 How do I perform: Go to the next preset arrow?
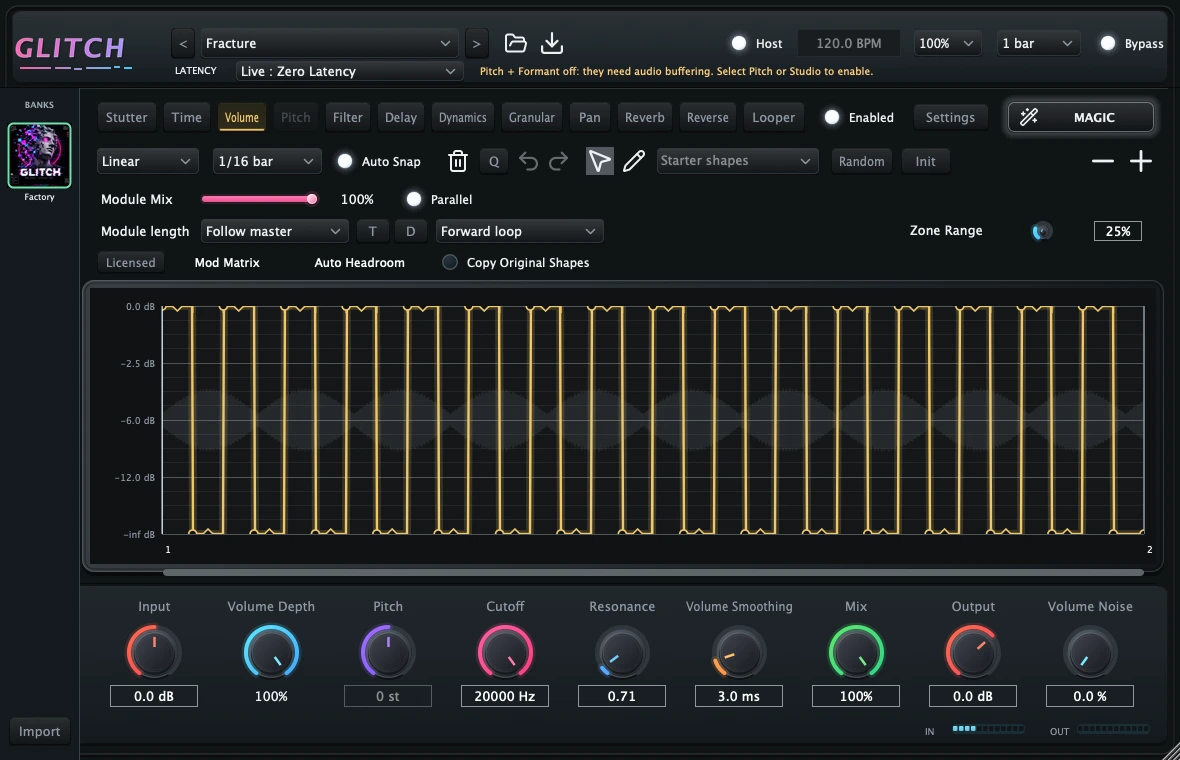(x=476, y=44)
